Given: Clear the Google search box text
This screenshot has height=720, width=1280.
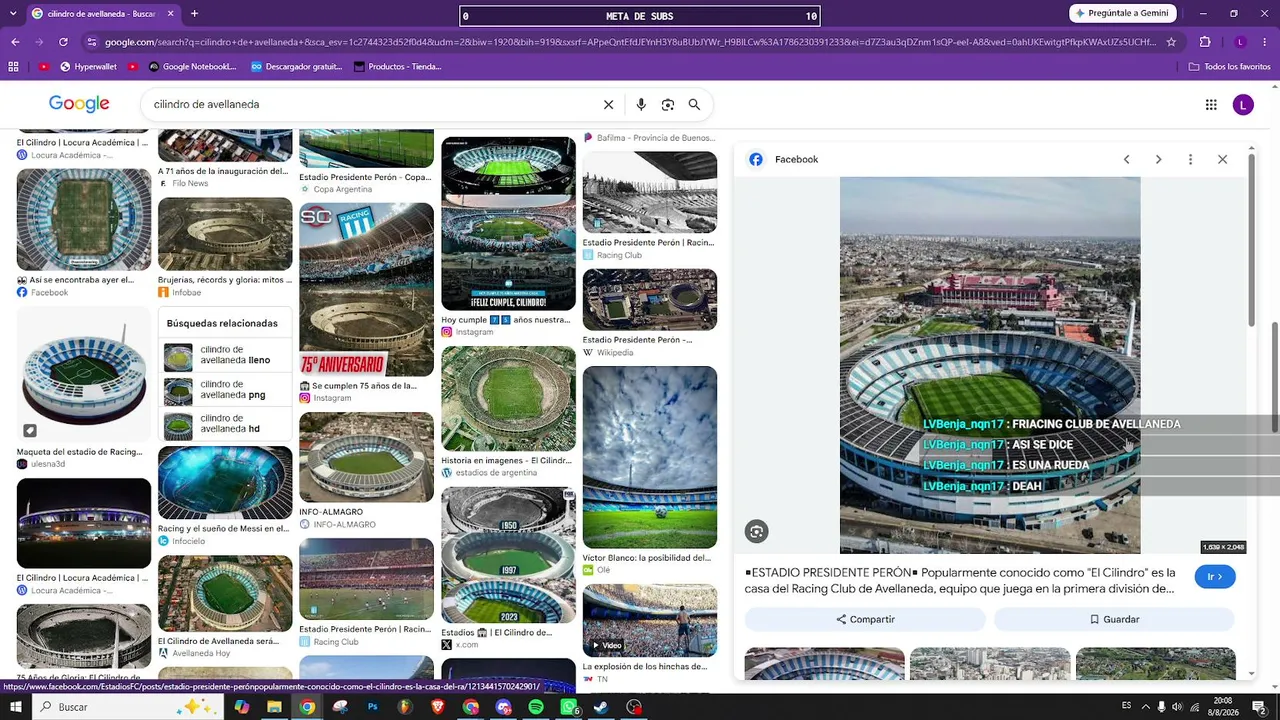Looking at the screenshot, I should pyautogui.click(x=608, y=105).
